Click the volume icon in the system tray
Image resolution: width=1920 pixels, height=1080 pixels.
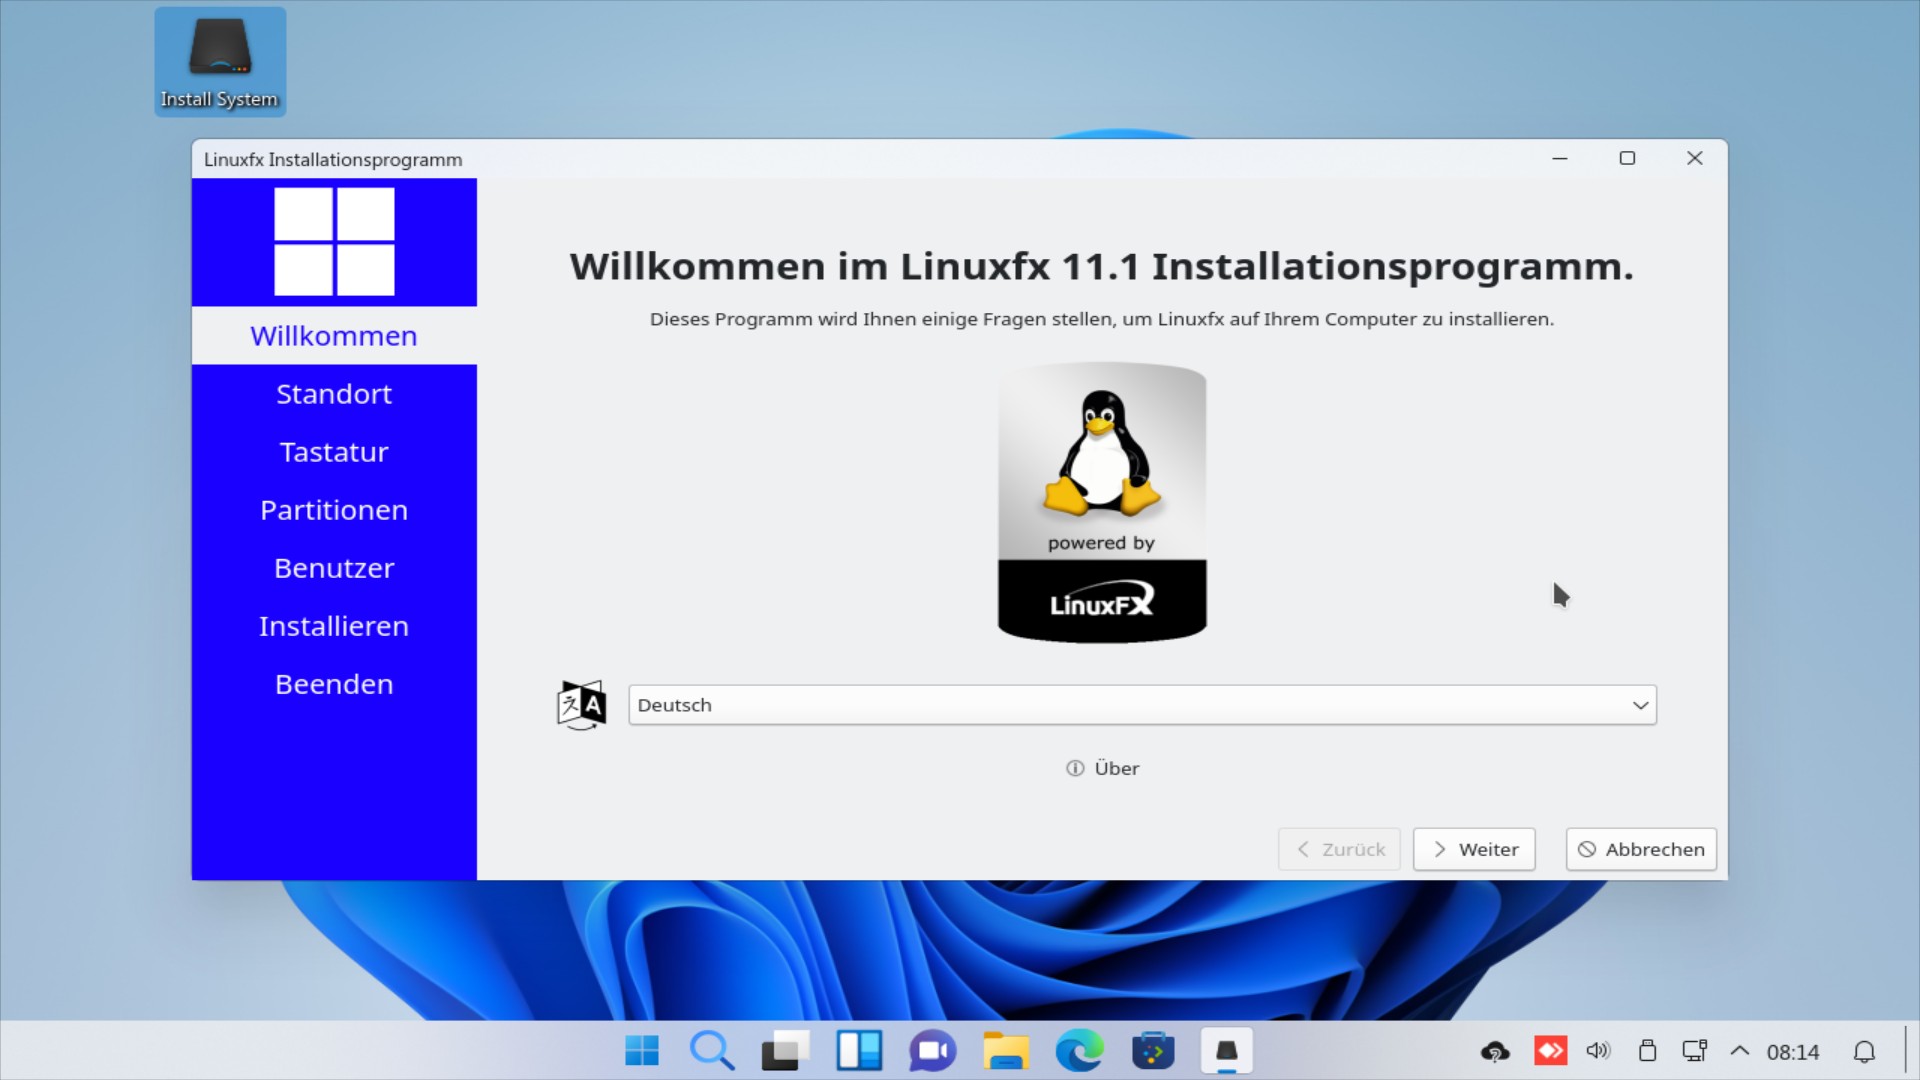click(1599, 1051)
